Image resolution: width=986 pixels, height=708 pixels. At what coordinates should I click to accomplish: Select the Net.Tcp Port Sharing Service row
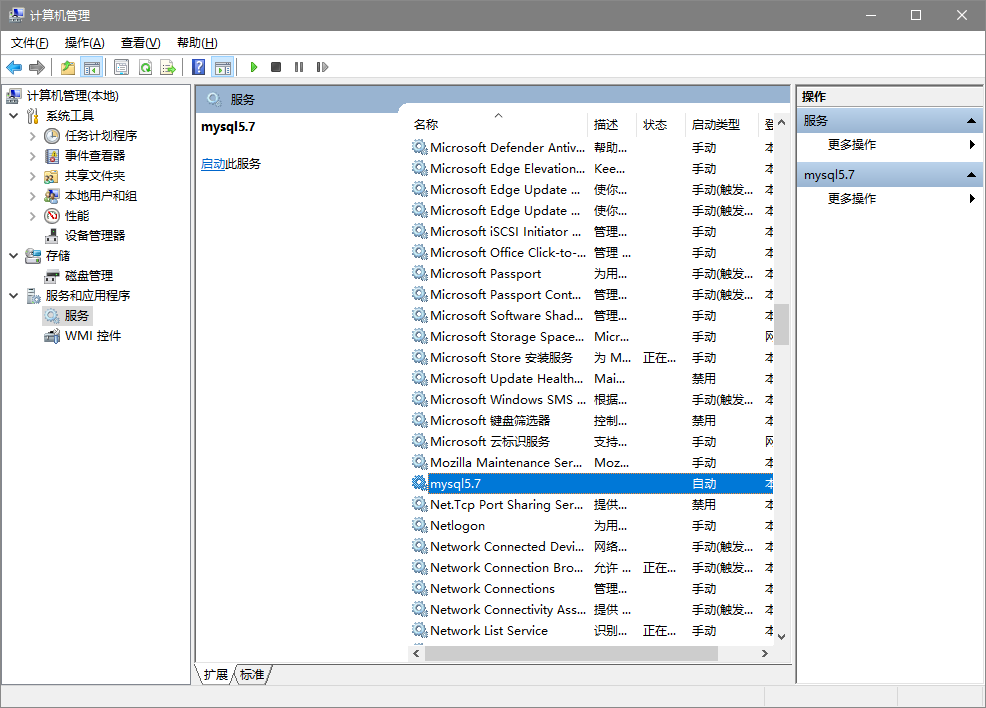[592, 504]
